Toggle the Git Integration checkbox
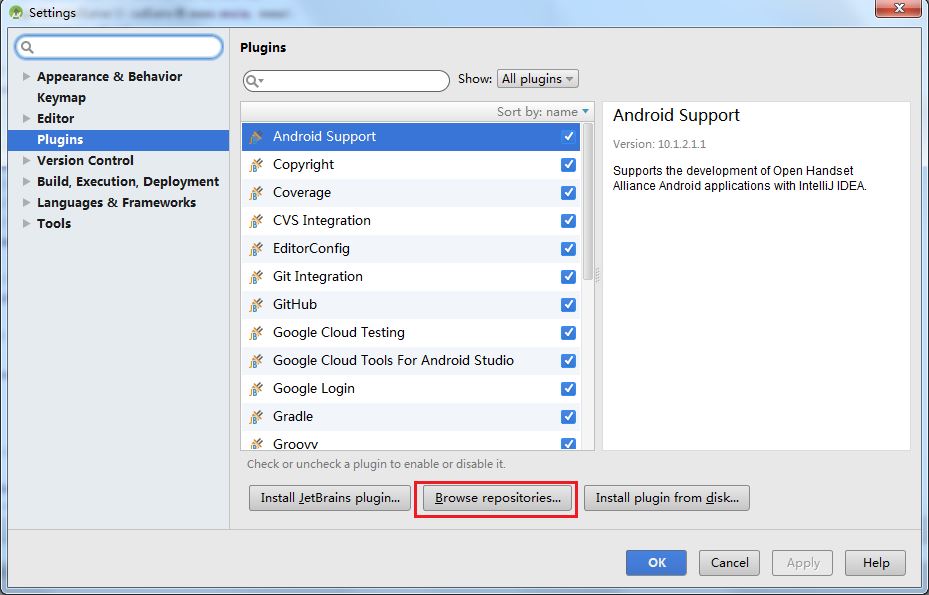The image size is (929, 595). pos(568,277)
